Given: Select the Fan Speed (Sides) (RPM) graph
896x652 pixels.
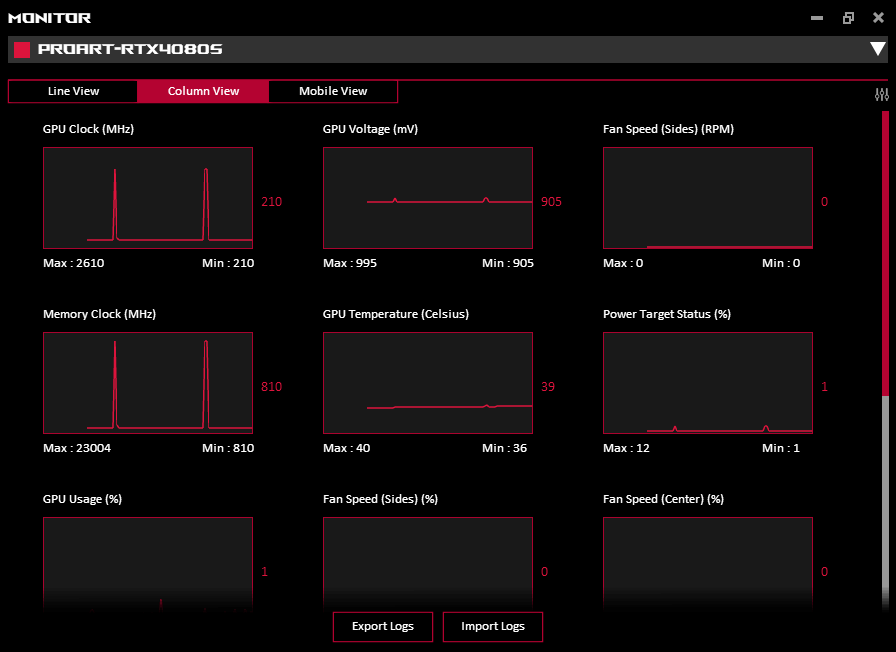Looking at the screenshot, I should point(708,198).
